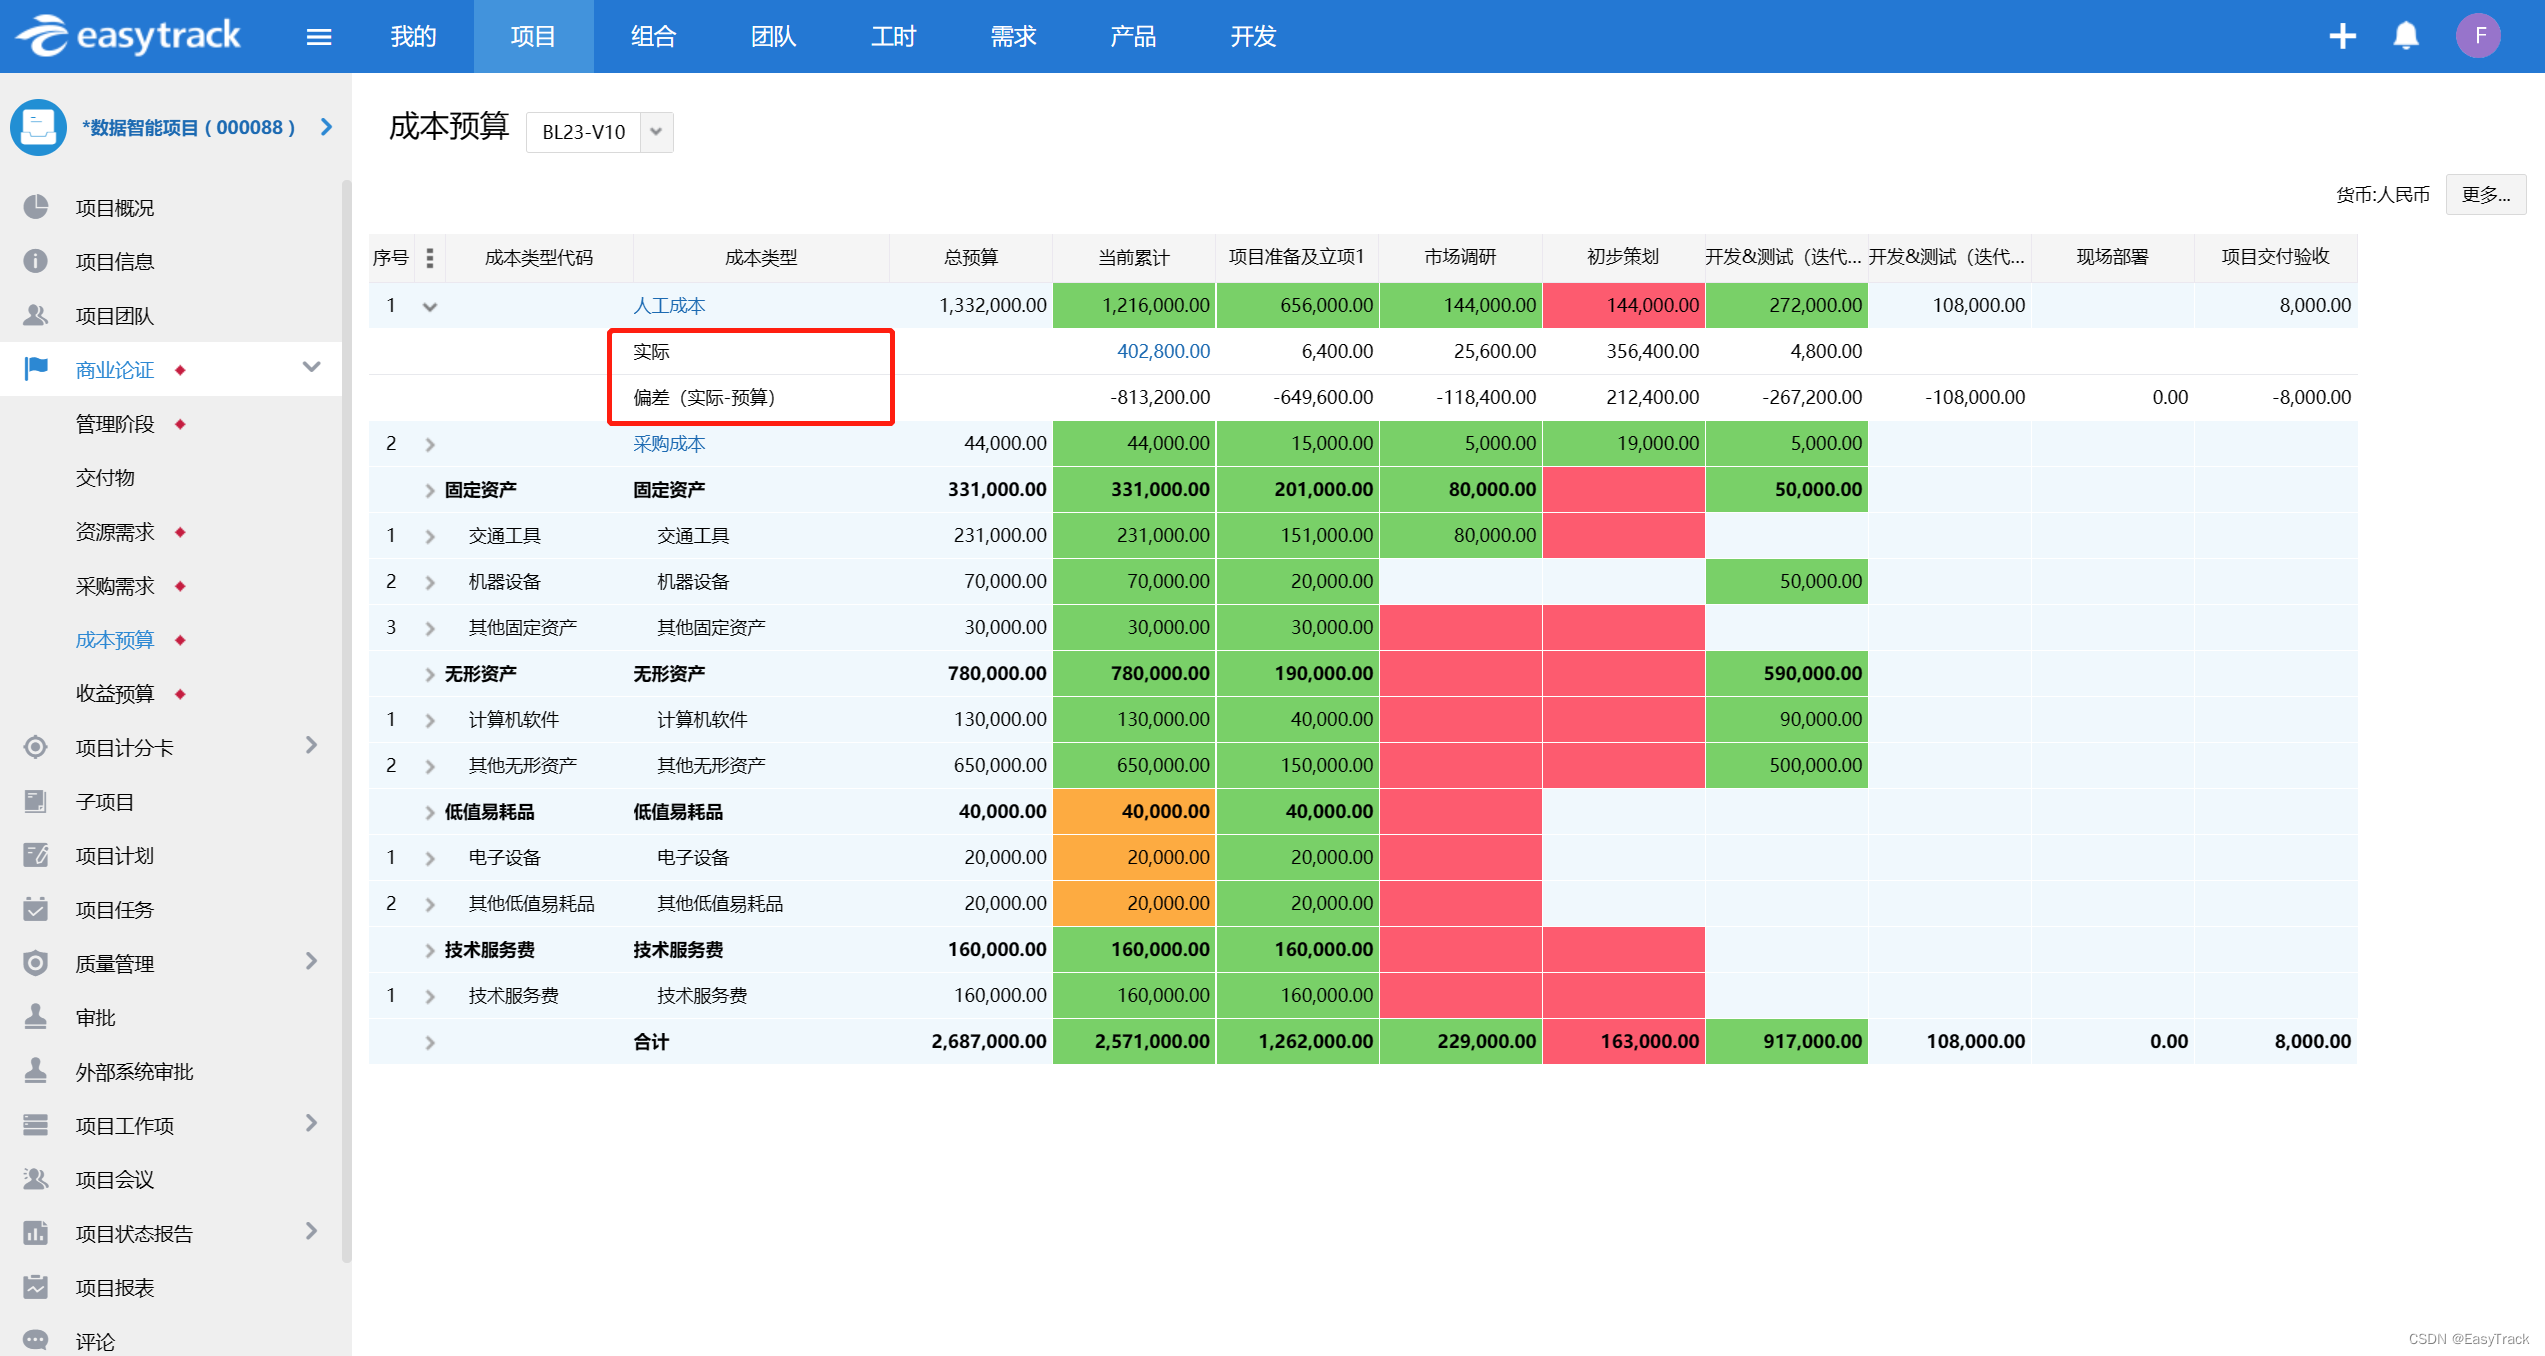Click the 项目计划 edit icon in sidebar
This screenshot has height=1356, width=2545.
click(36, 855)
